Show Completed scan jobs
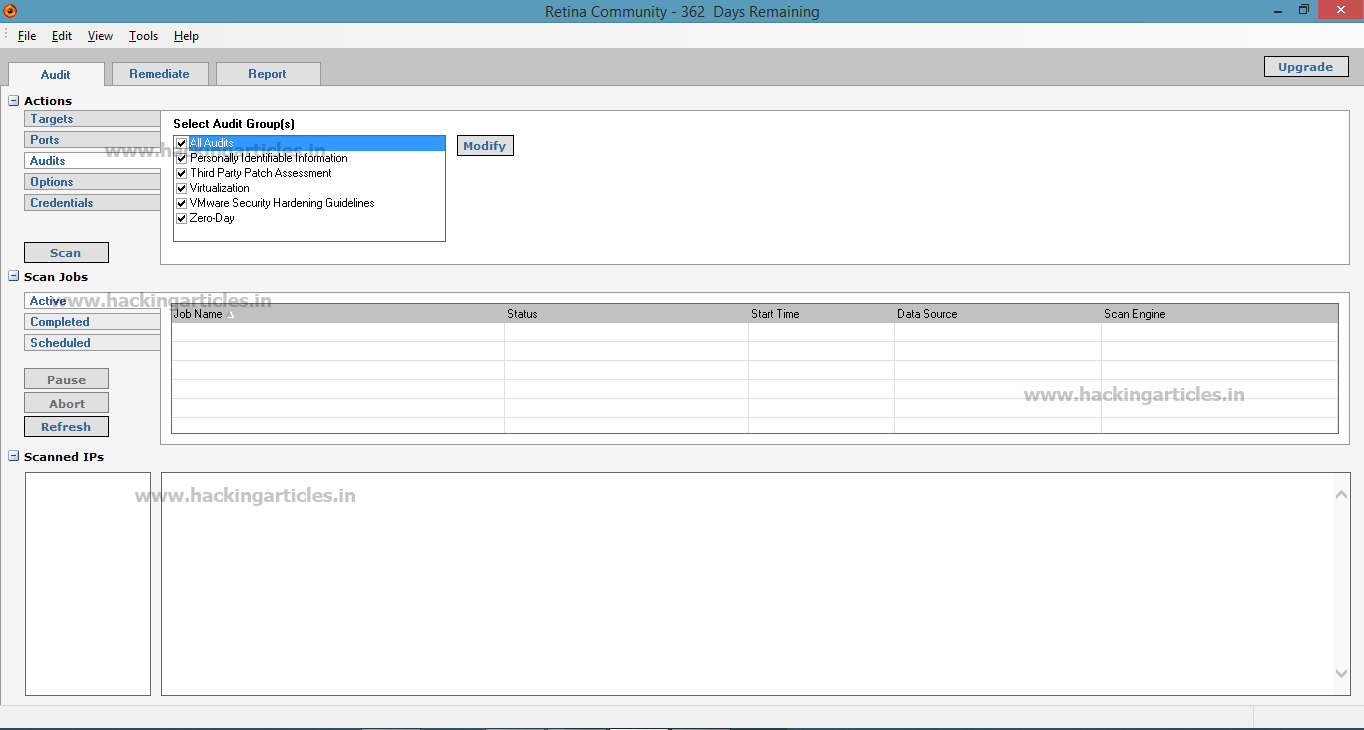Viewport: 1364px width, 730px height. click(92, 322)
